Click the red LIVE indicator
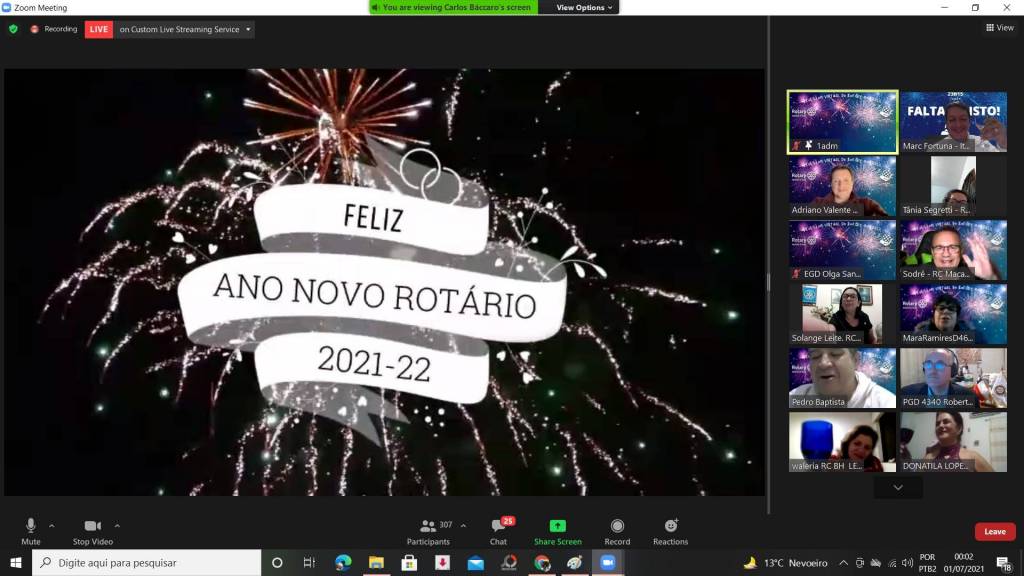Screen dimensions: 1024x576 tap(99, 29)
